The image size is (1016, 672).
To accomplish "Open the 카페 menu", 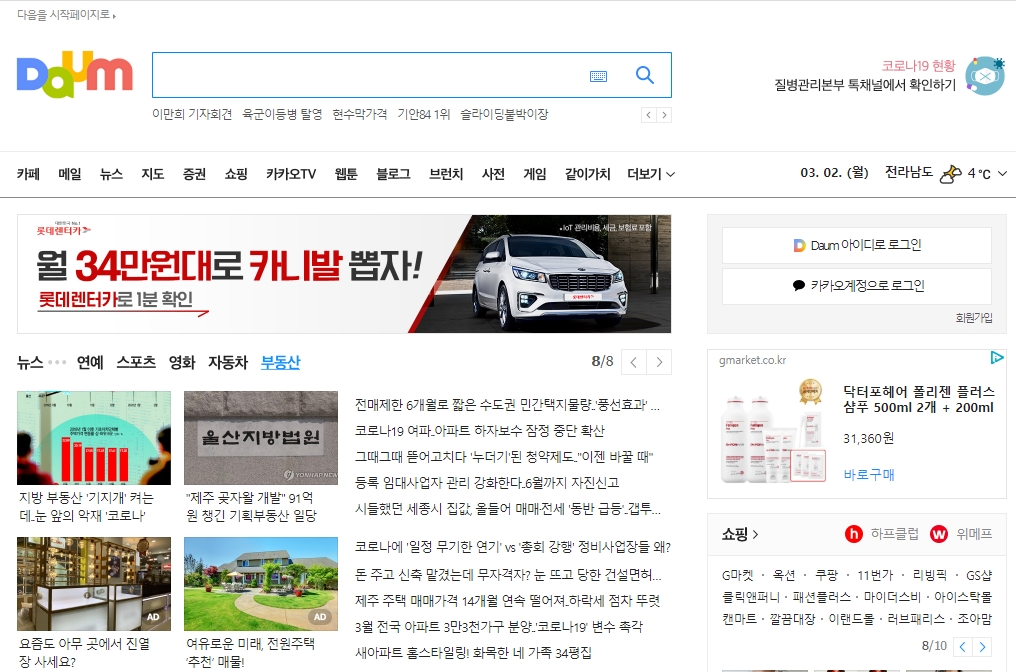I will 29,174.
